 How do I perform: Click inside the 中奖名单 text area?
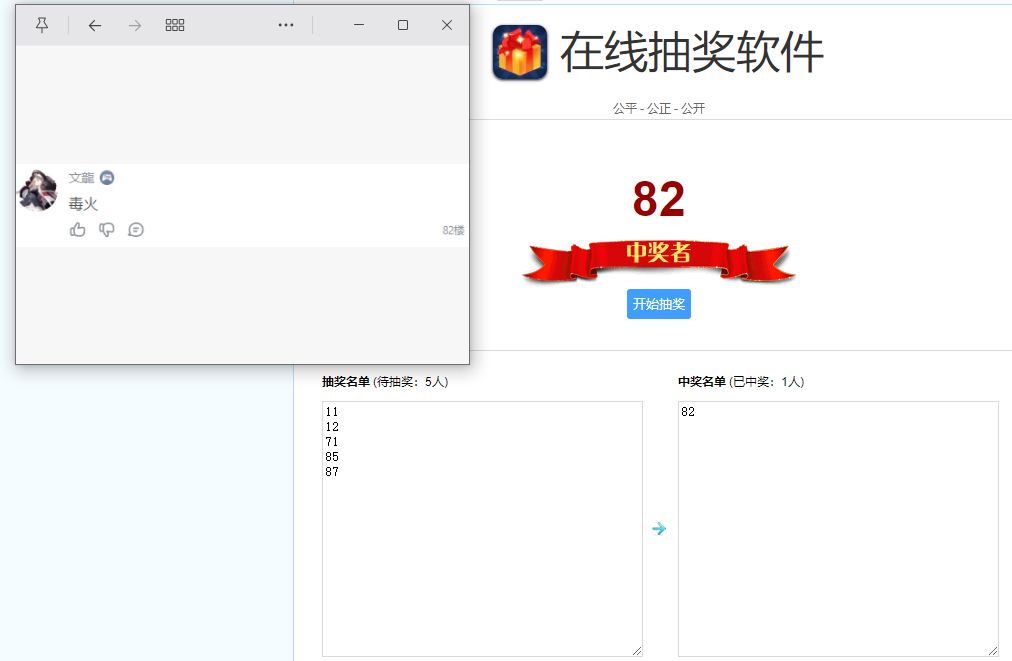[838, 529]
